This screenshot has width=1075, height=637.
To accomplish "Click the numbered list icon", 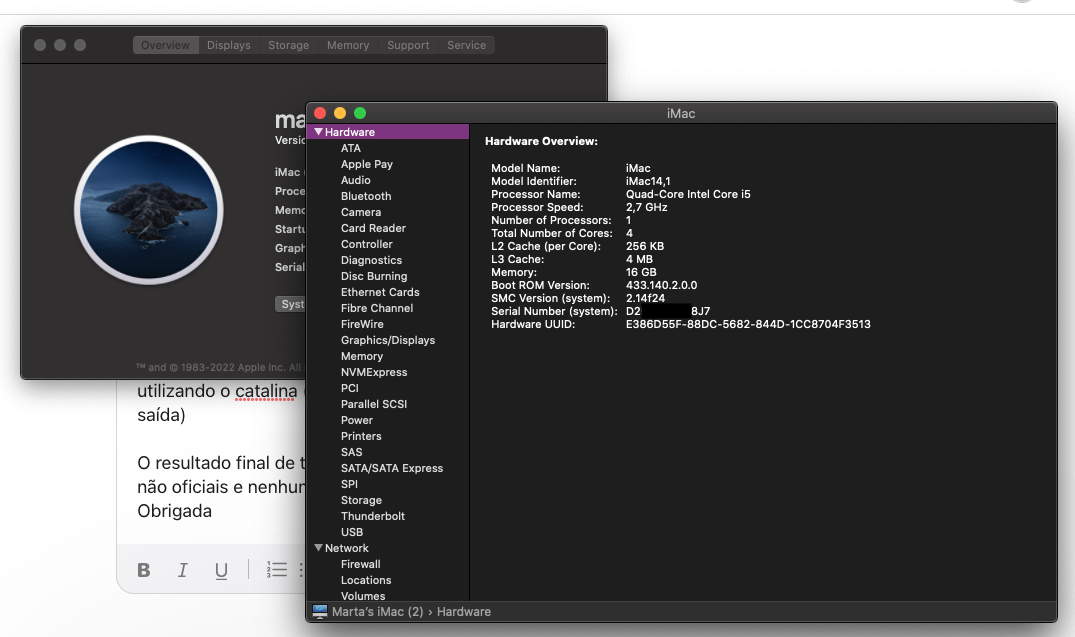I will point(277,570).
